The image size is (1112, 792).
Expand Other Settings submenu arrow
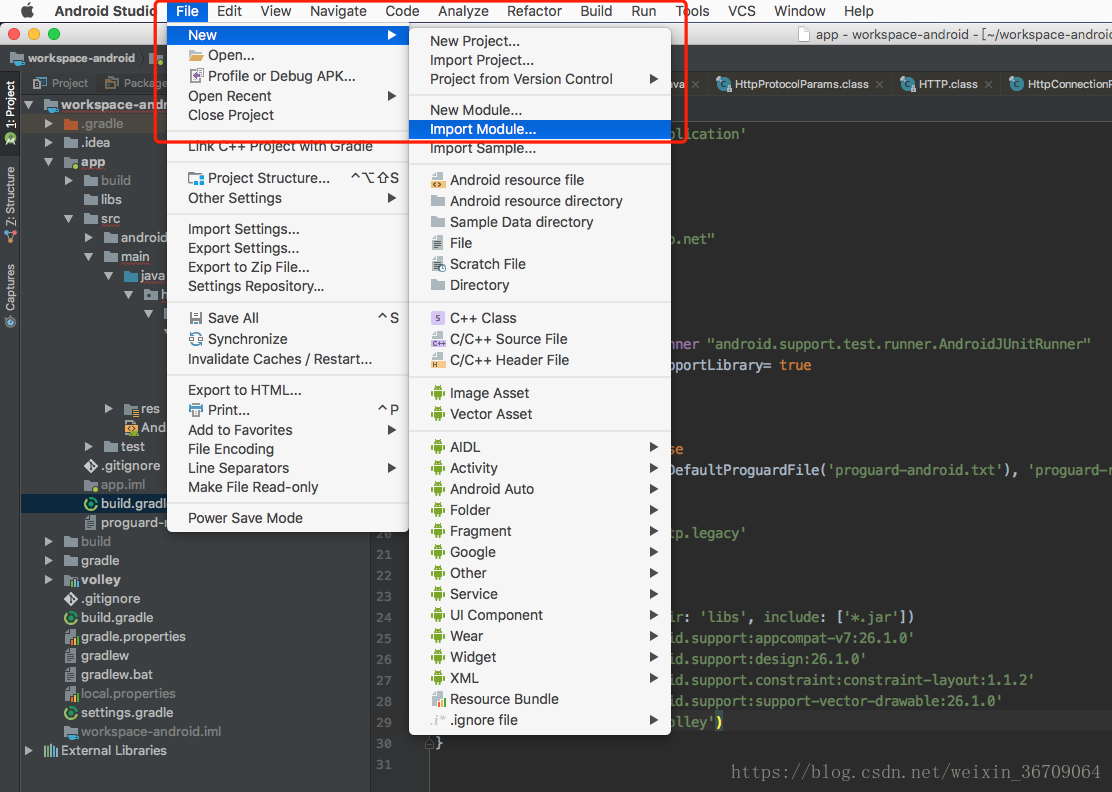(x=391, y=199)
